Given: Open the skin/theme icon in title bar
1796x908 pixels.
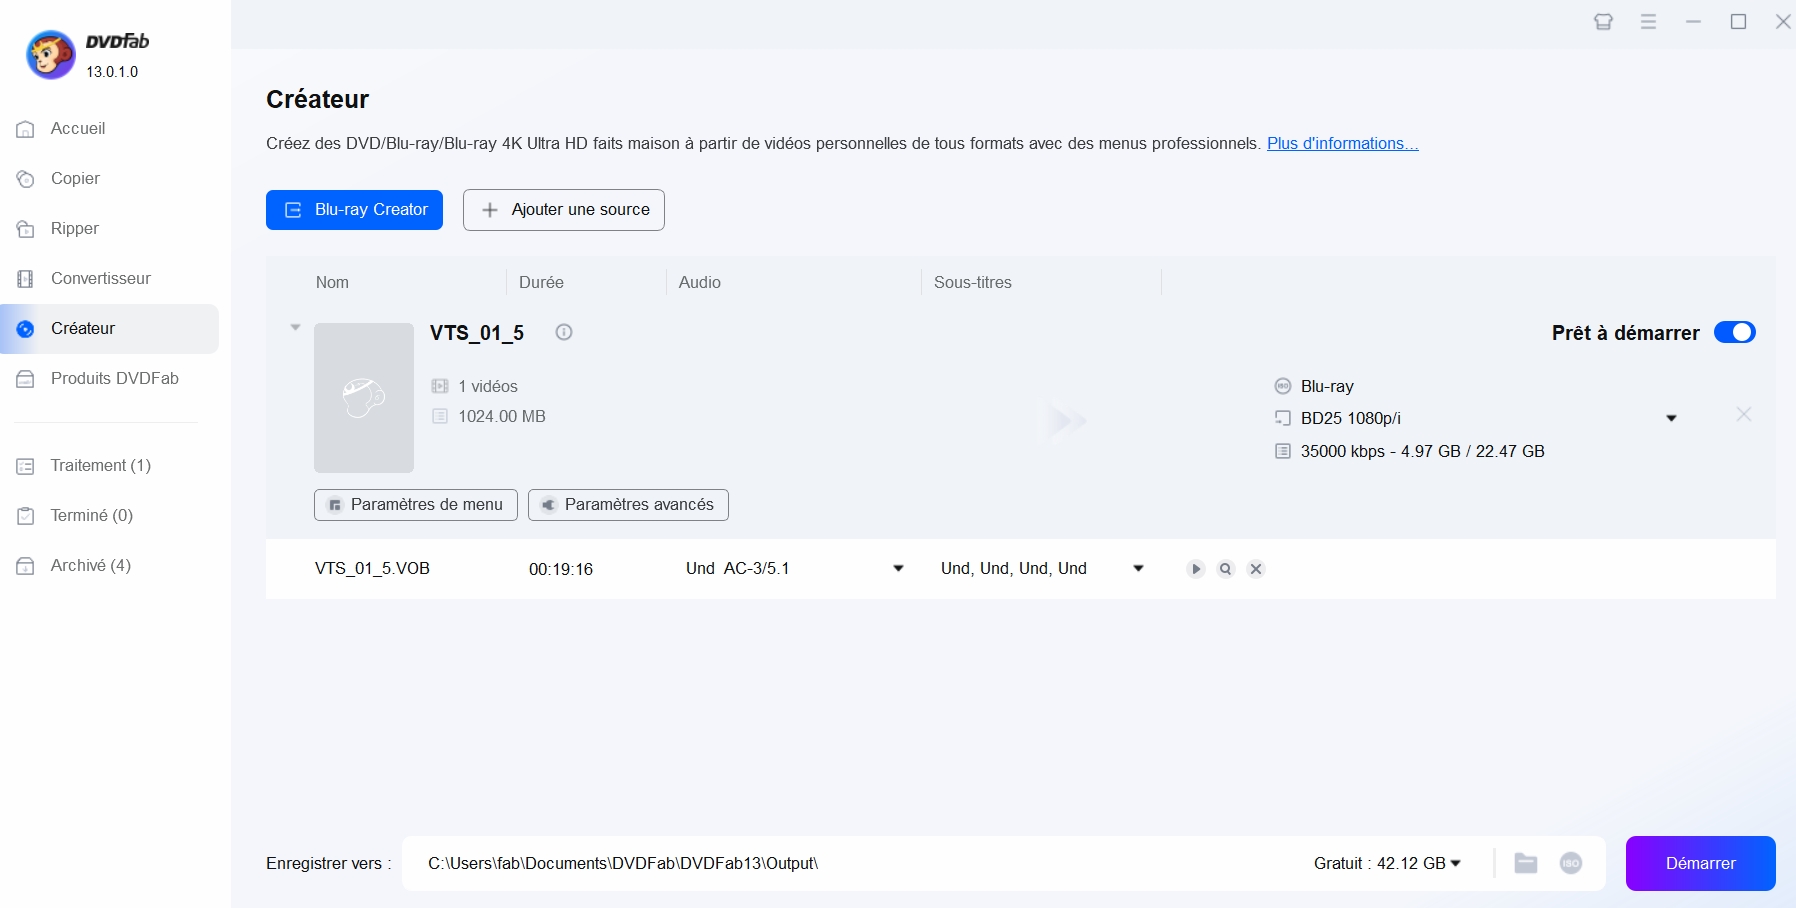Looking at the screenshot, I should [1603, 22].
